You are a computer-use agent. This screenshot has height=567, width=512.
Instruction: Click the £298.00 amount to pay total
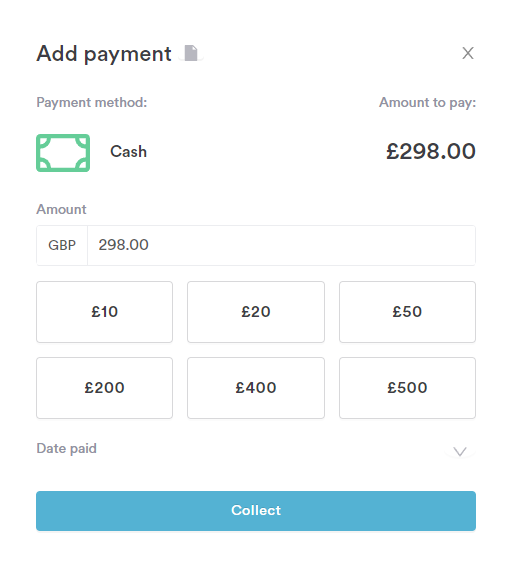(431, 151)
